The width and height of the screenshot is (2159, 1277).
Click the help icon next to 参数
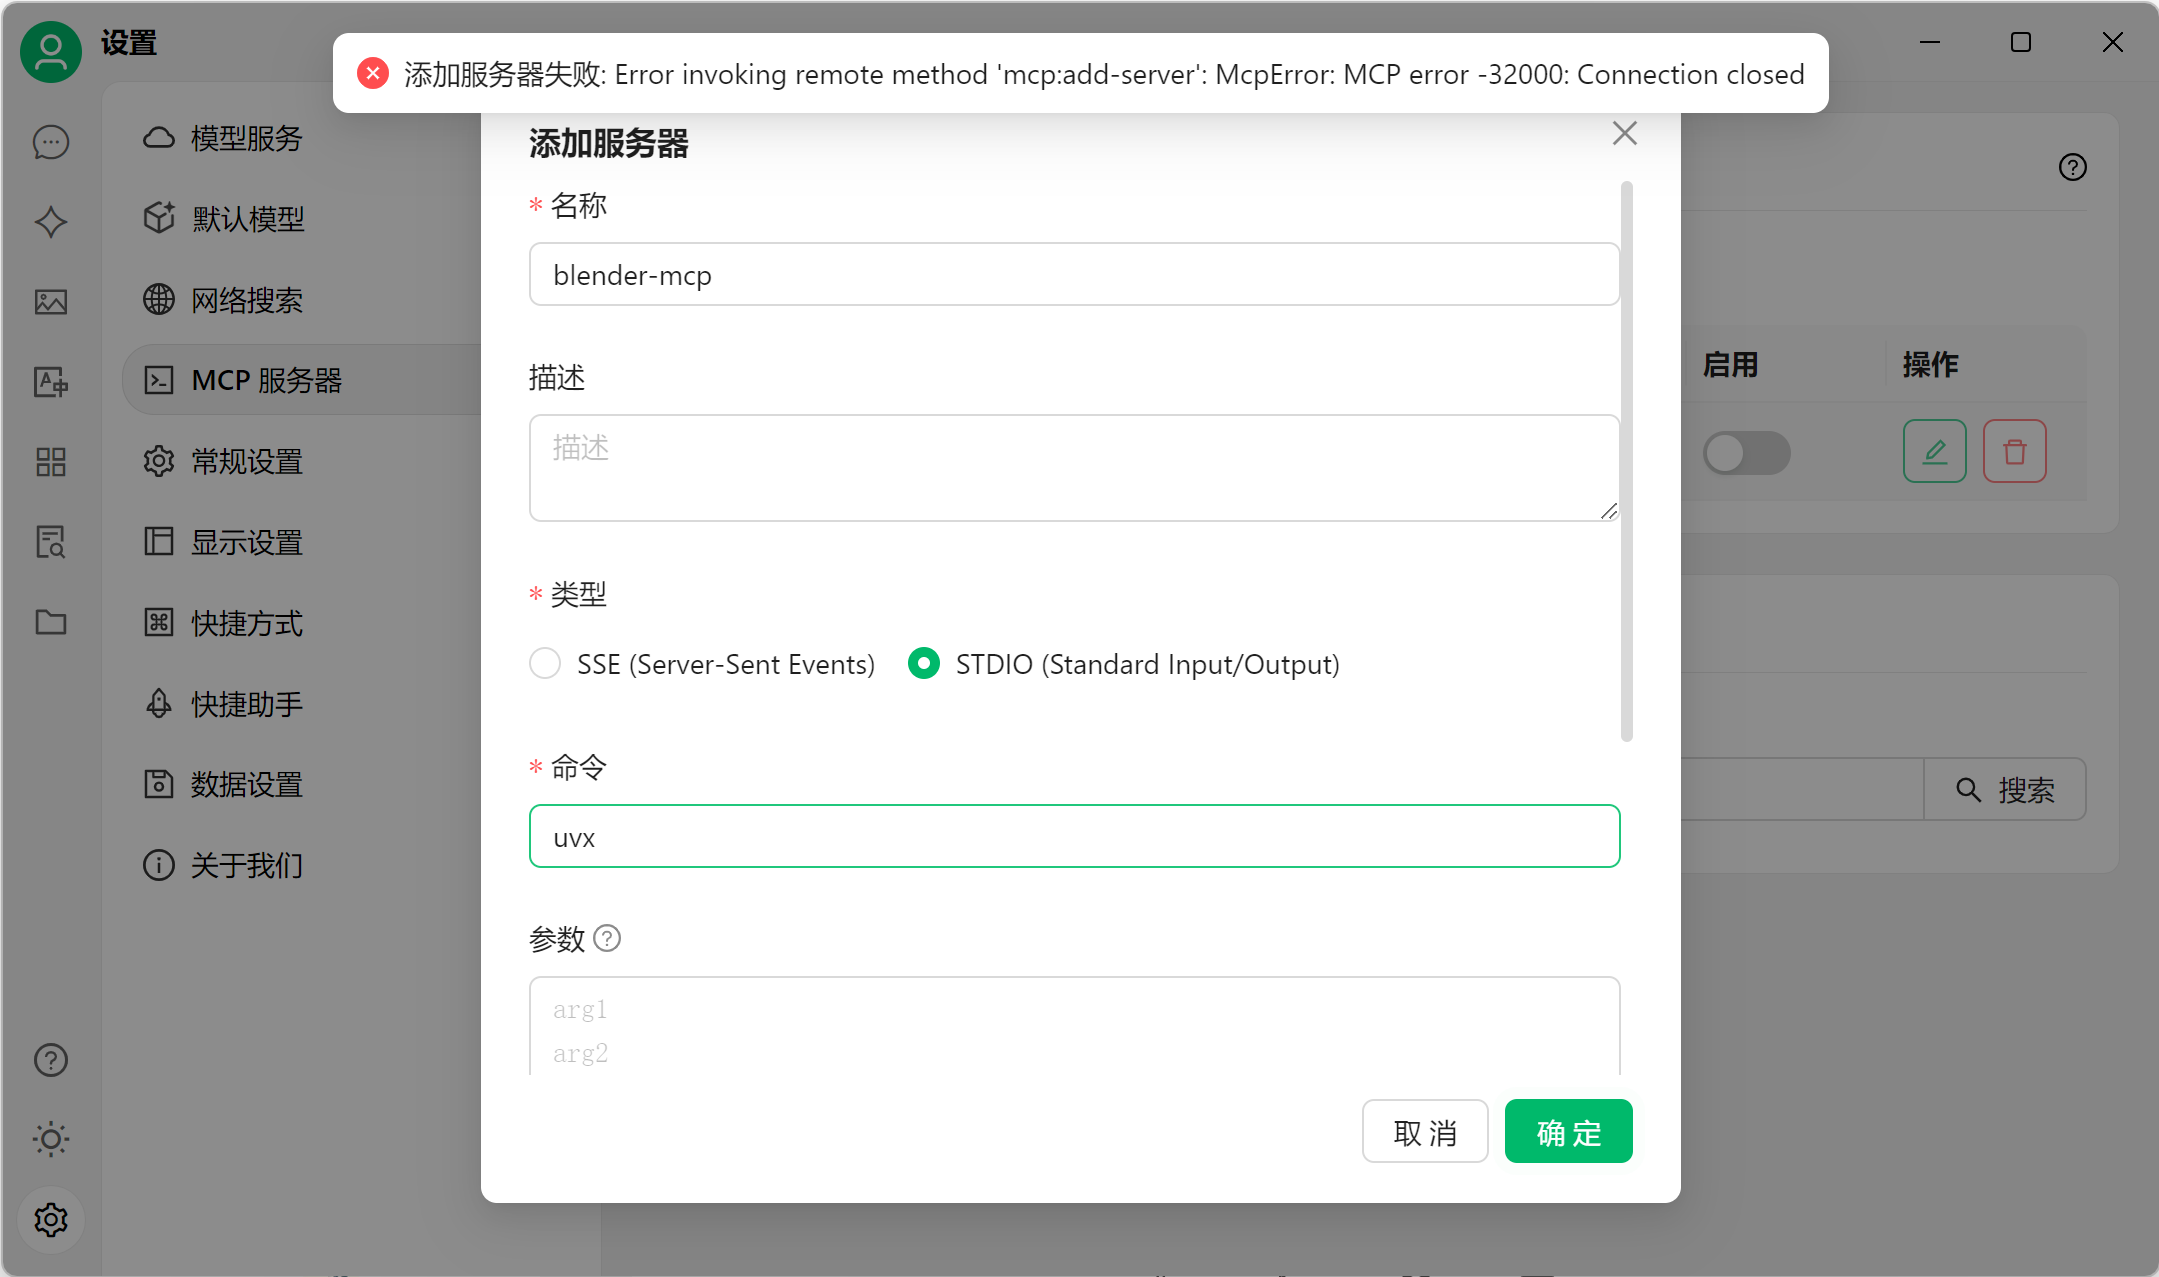pyautogui.click(x=607, y=938)
